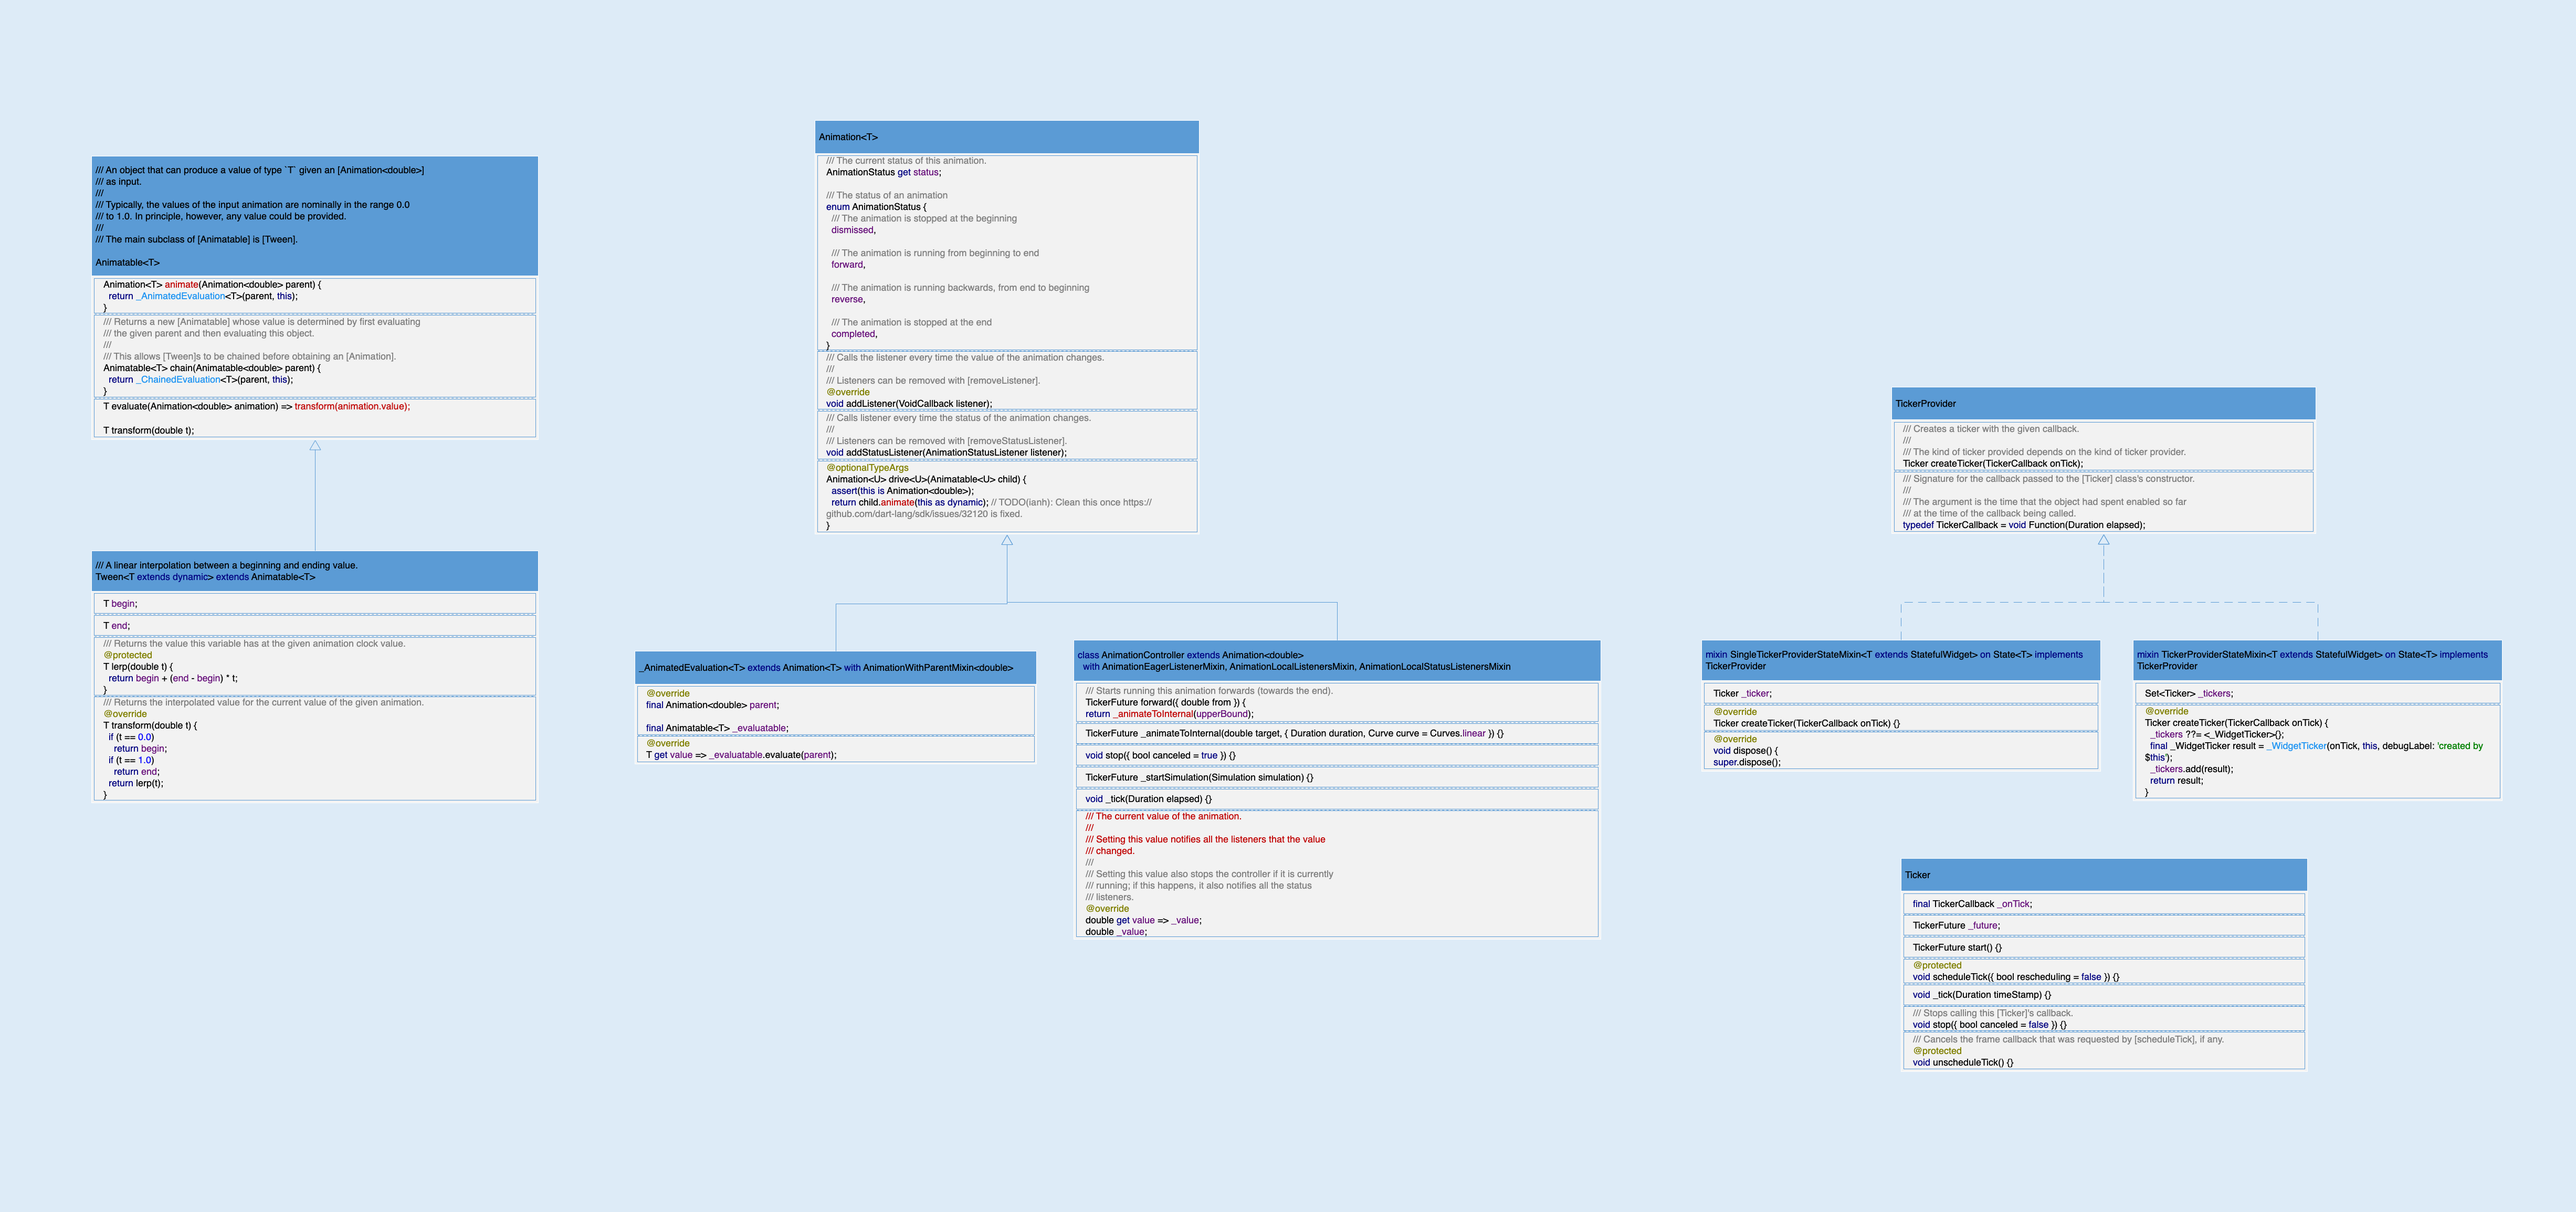Click the dashed arrowhead below TickerProvider

tap(2103, 540)
